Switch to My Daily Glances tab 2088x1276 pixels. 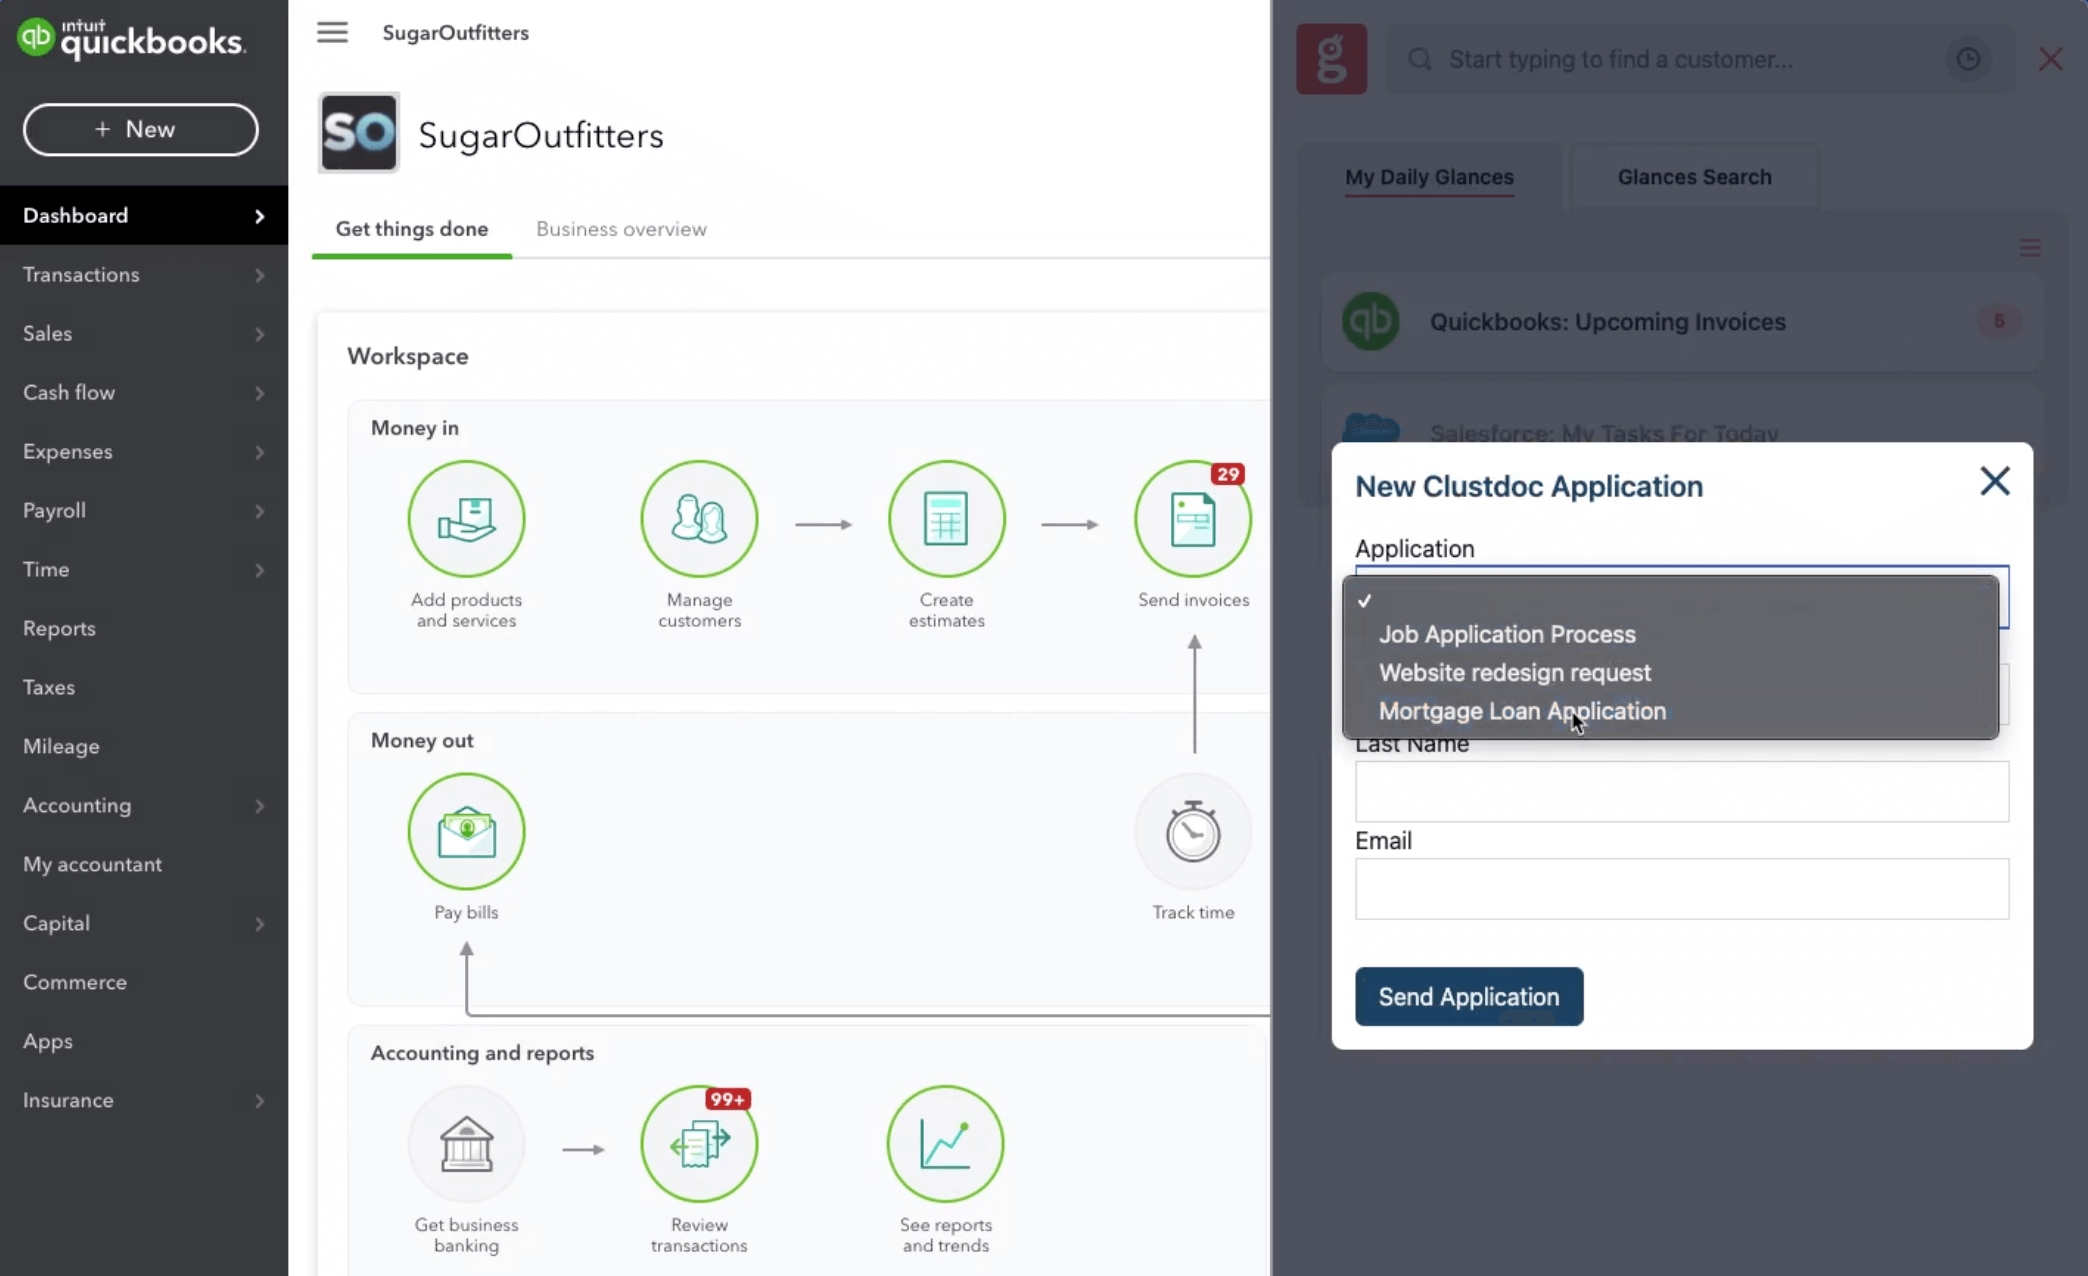pos(1429,177)
